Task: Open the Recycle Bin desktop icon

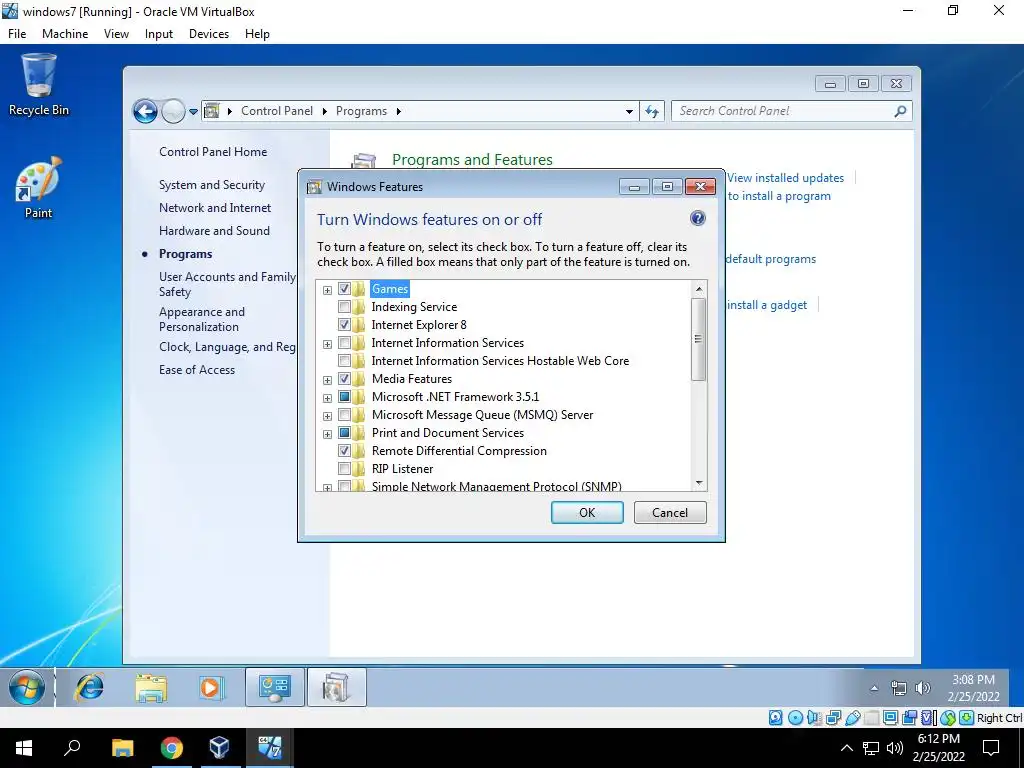Action: [39, 85]
